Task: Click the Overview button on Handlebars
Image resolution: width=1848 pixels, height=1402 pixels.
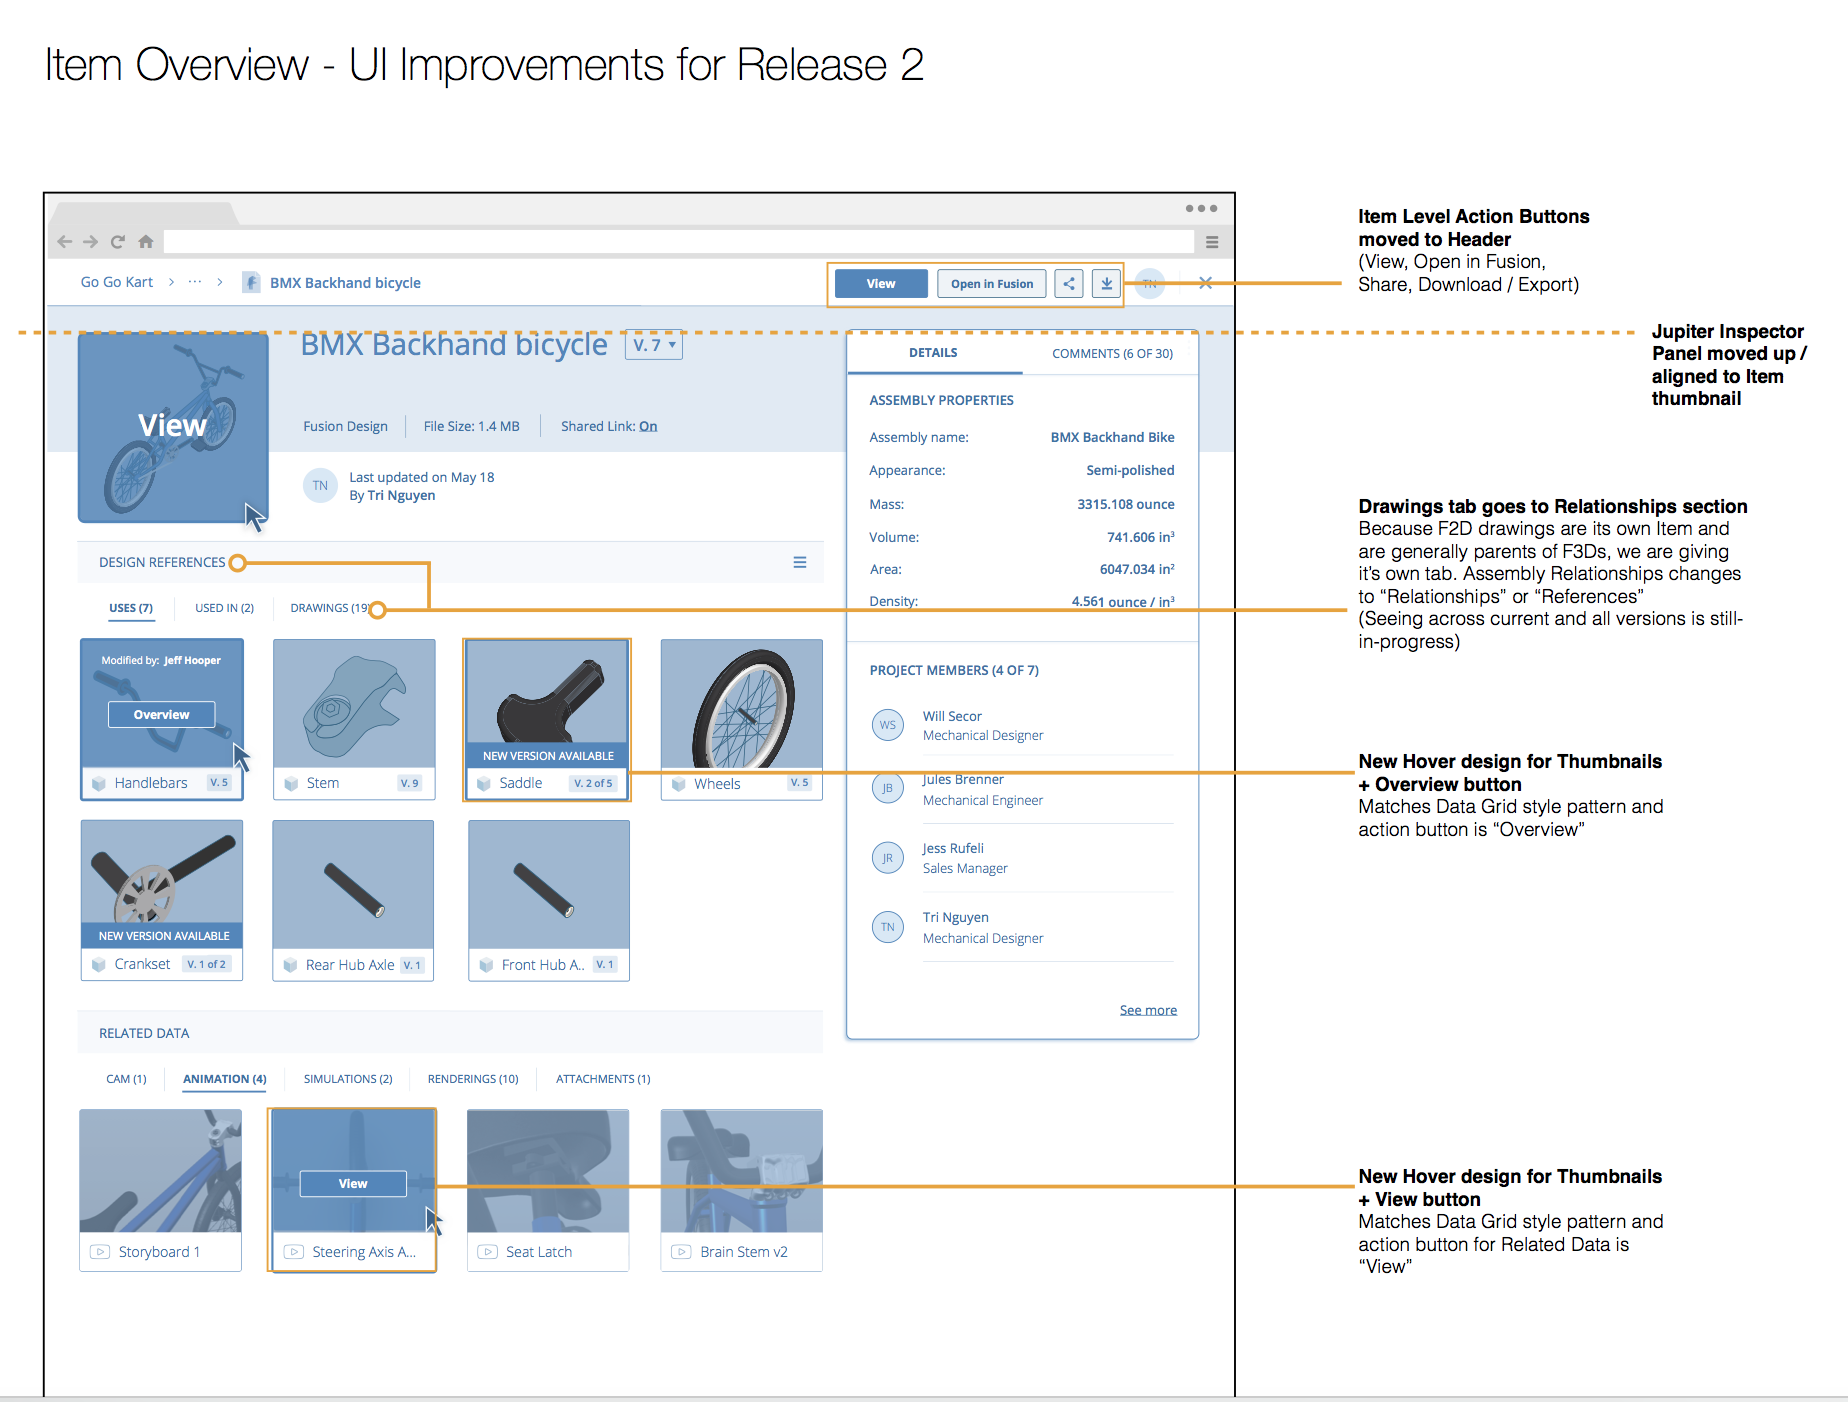Action: tap(162, 715)
